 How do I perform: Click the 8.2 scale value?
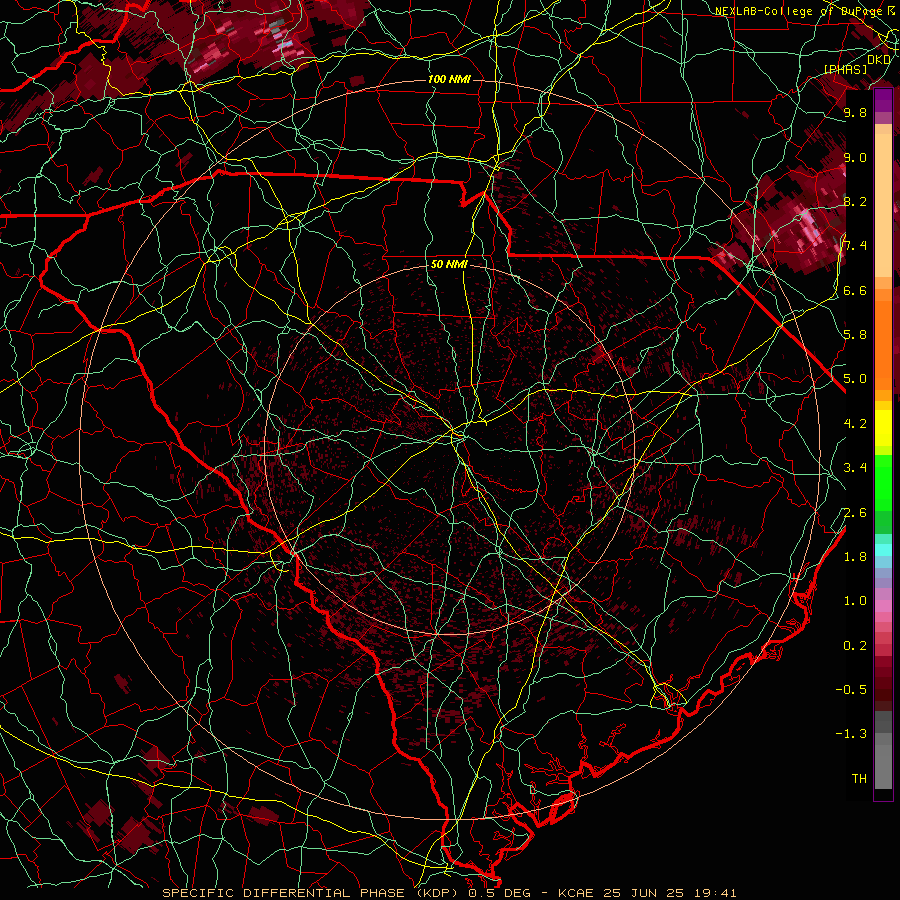coord(855,201)
